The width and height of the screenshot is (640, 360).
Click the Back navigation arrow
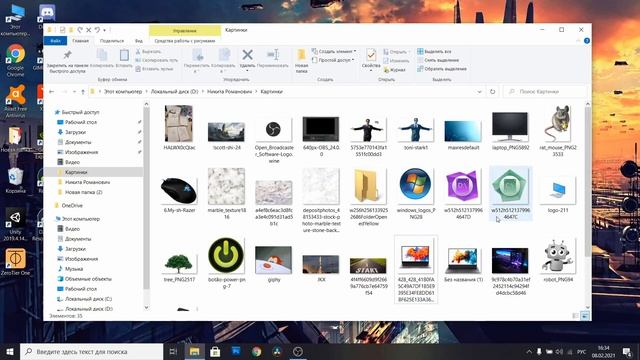pos(51,92)
